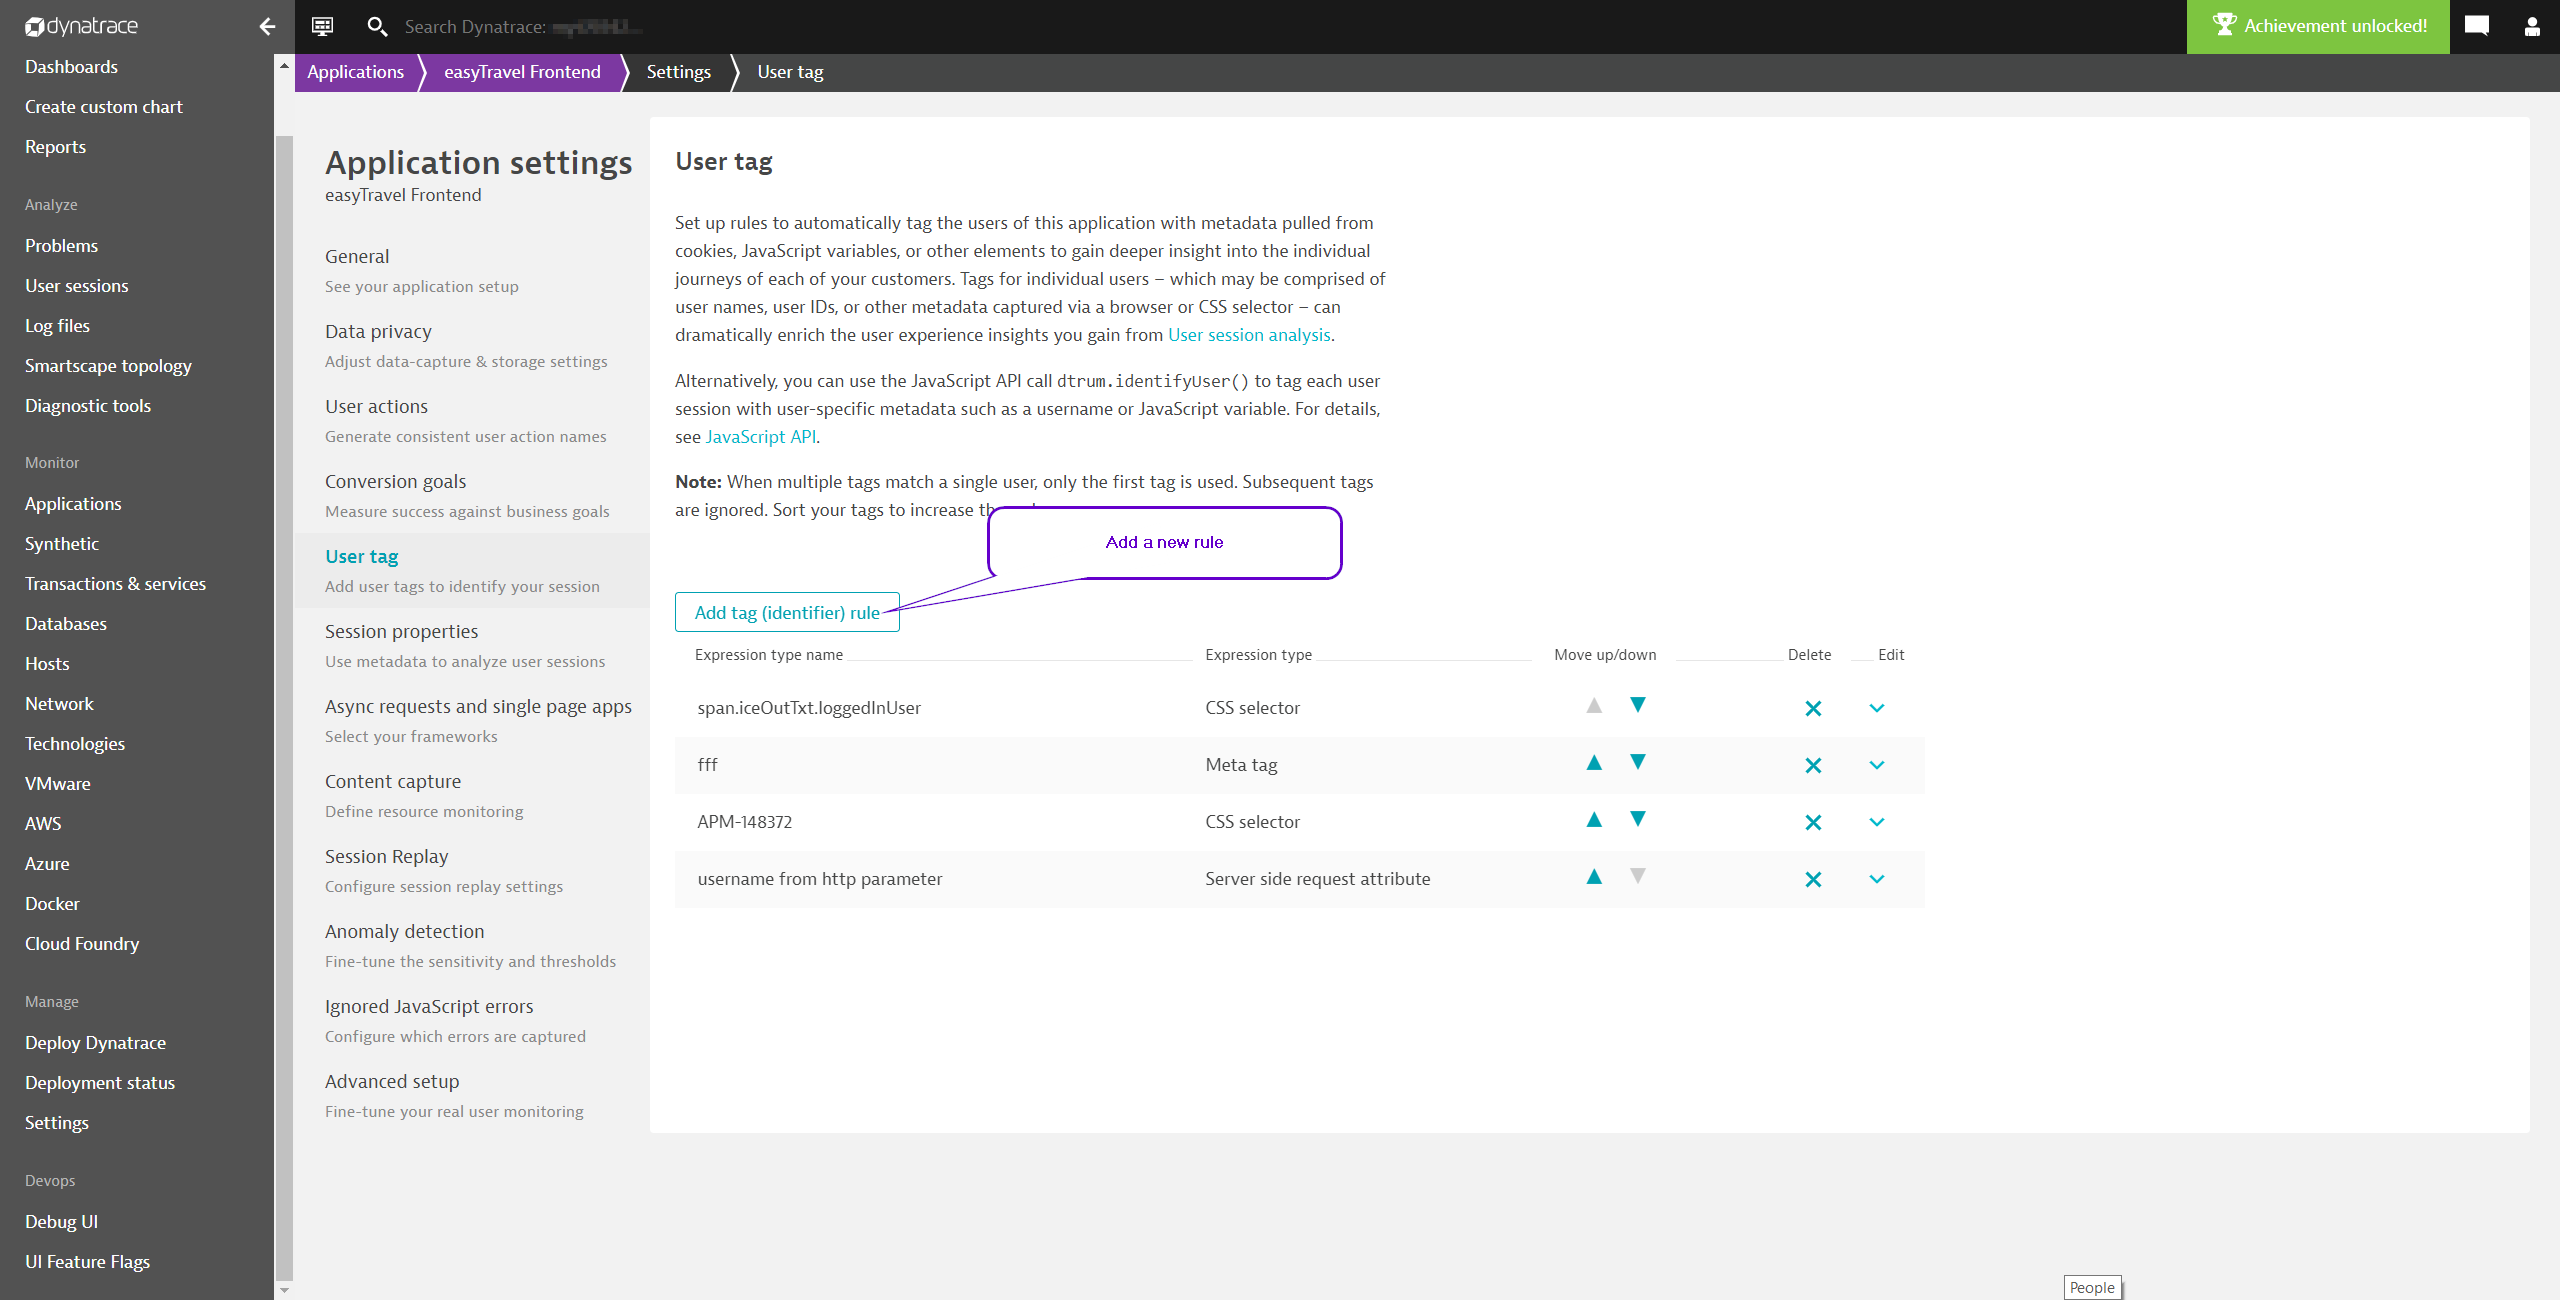Open Achievement unlocked notification

2318,26
